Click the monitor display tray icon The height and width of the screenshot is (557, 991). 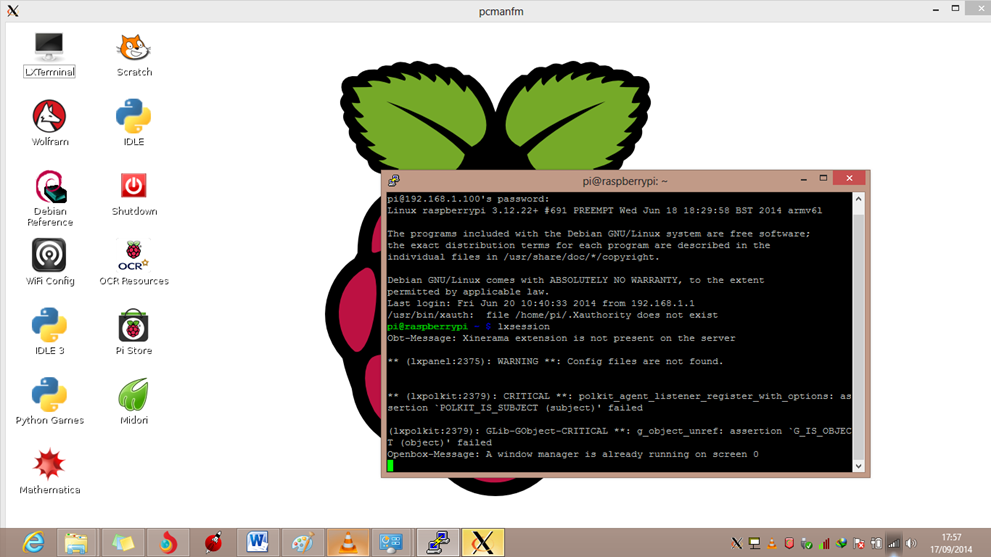click(x=754, y=543)
